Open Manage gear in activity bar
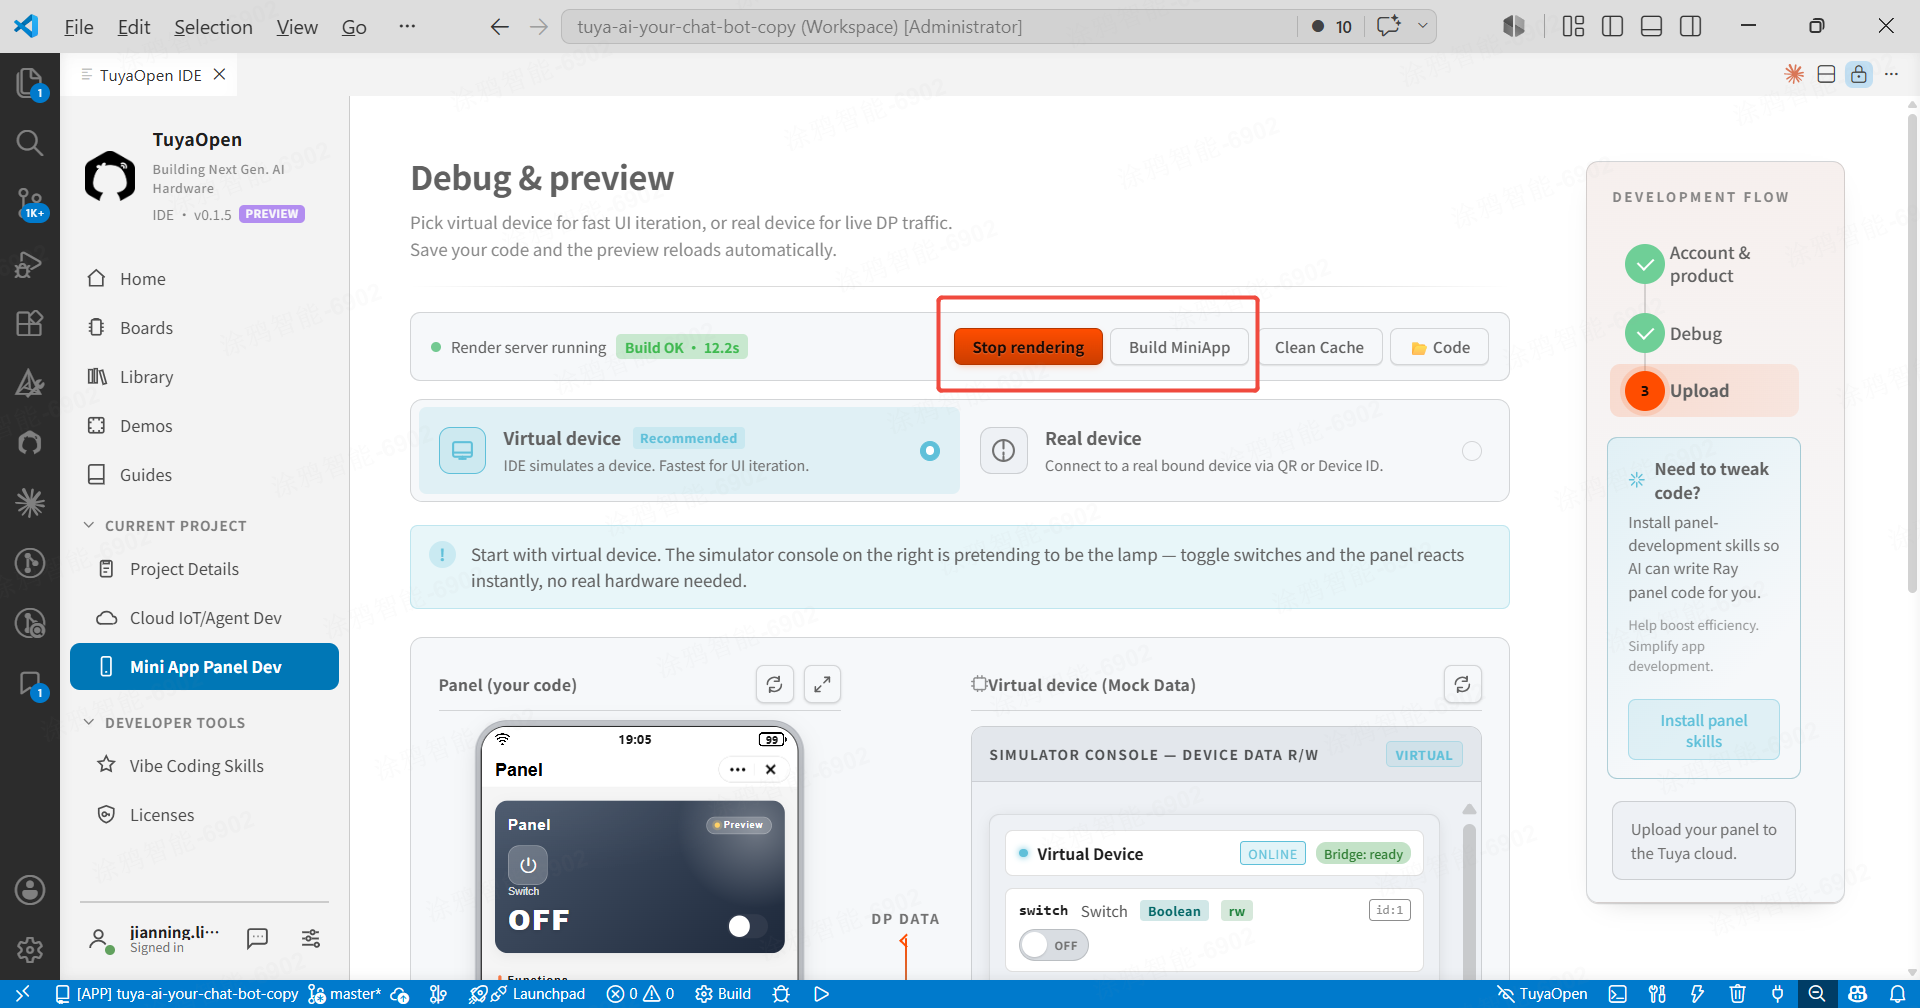The image size is (1920, 1008). pyautogui.click(x=30, y=949)
